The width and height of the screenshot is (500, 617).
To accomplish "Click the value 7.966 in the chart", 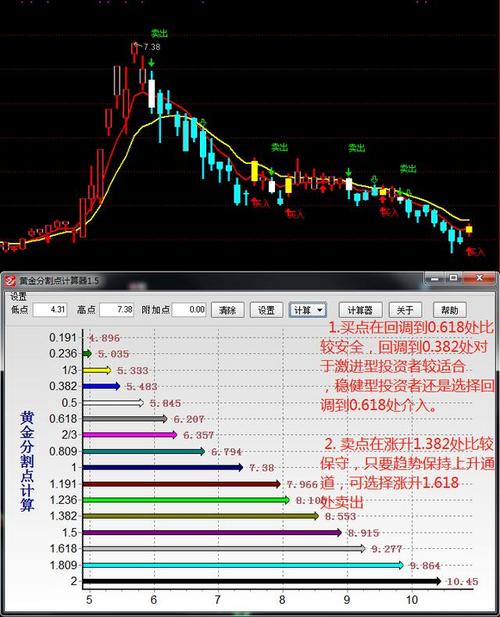I will coord(302,484).
